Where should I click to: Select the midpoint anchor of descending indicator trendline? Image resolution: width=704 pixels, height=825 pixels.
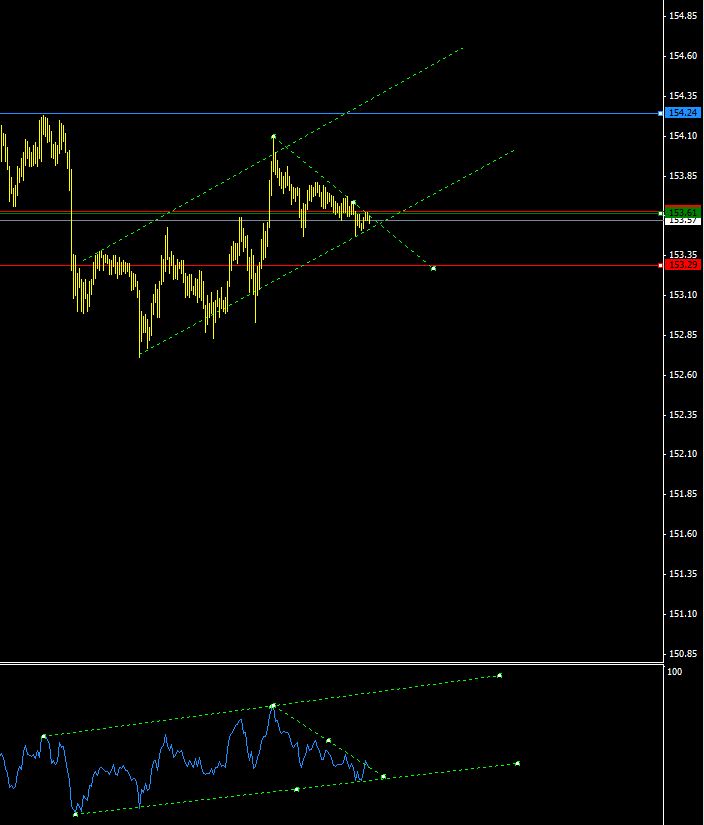click(x=328, y=741)
